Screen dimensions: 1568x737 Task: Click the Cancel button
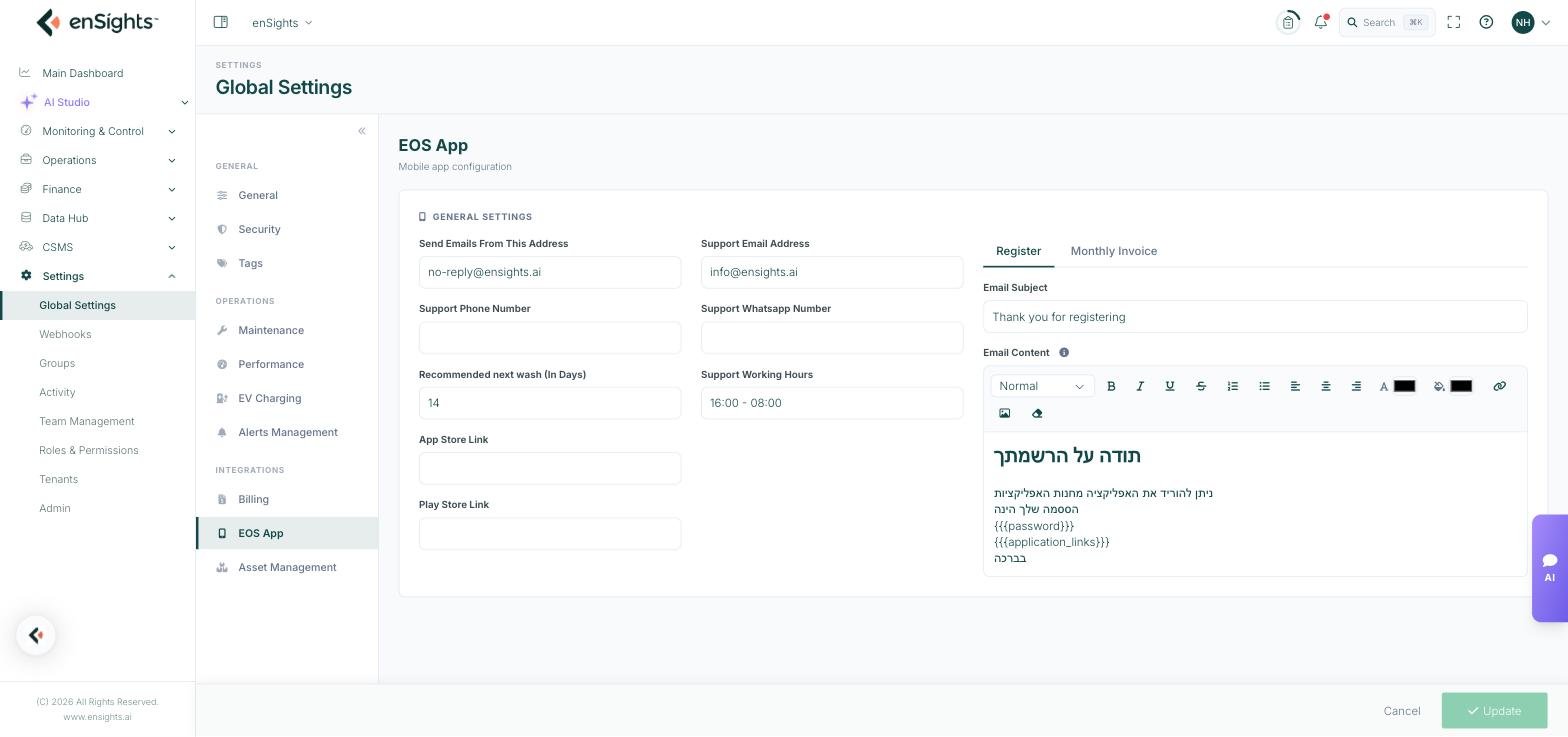coord(1402,711)
